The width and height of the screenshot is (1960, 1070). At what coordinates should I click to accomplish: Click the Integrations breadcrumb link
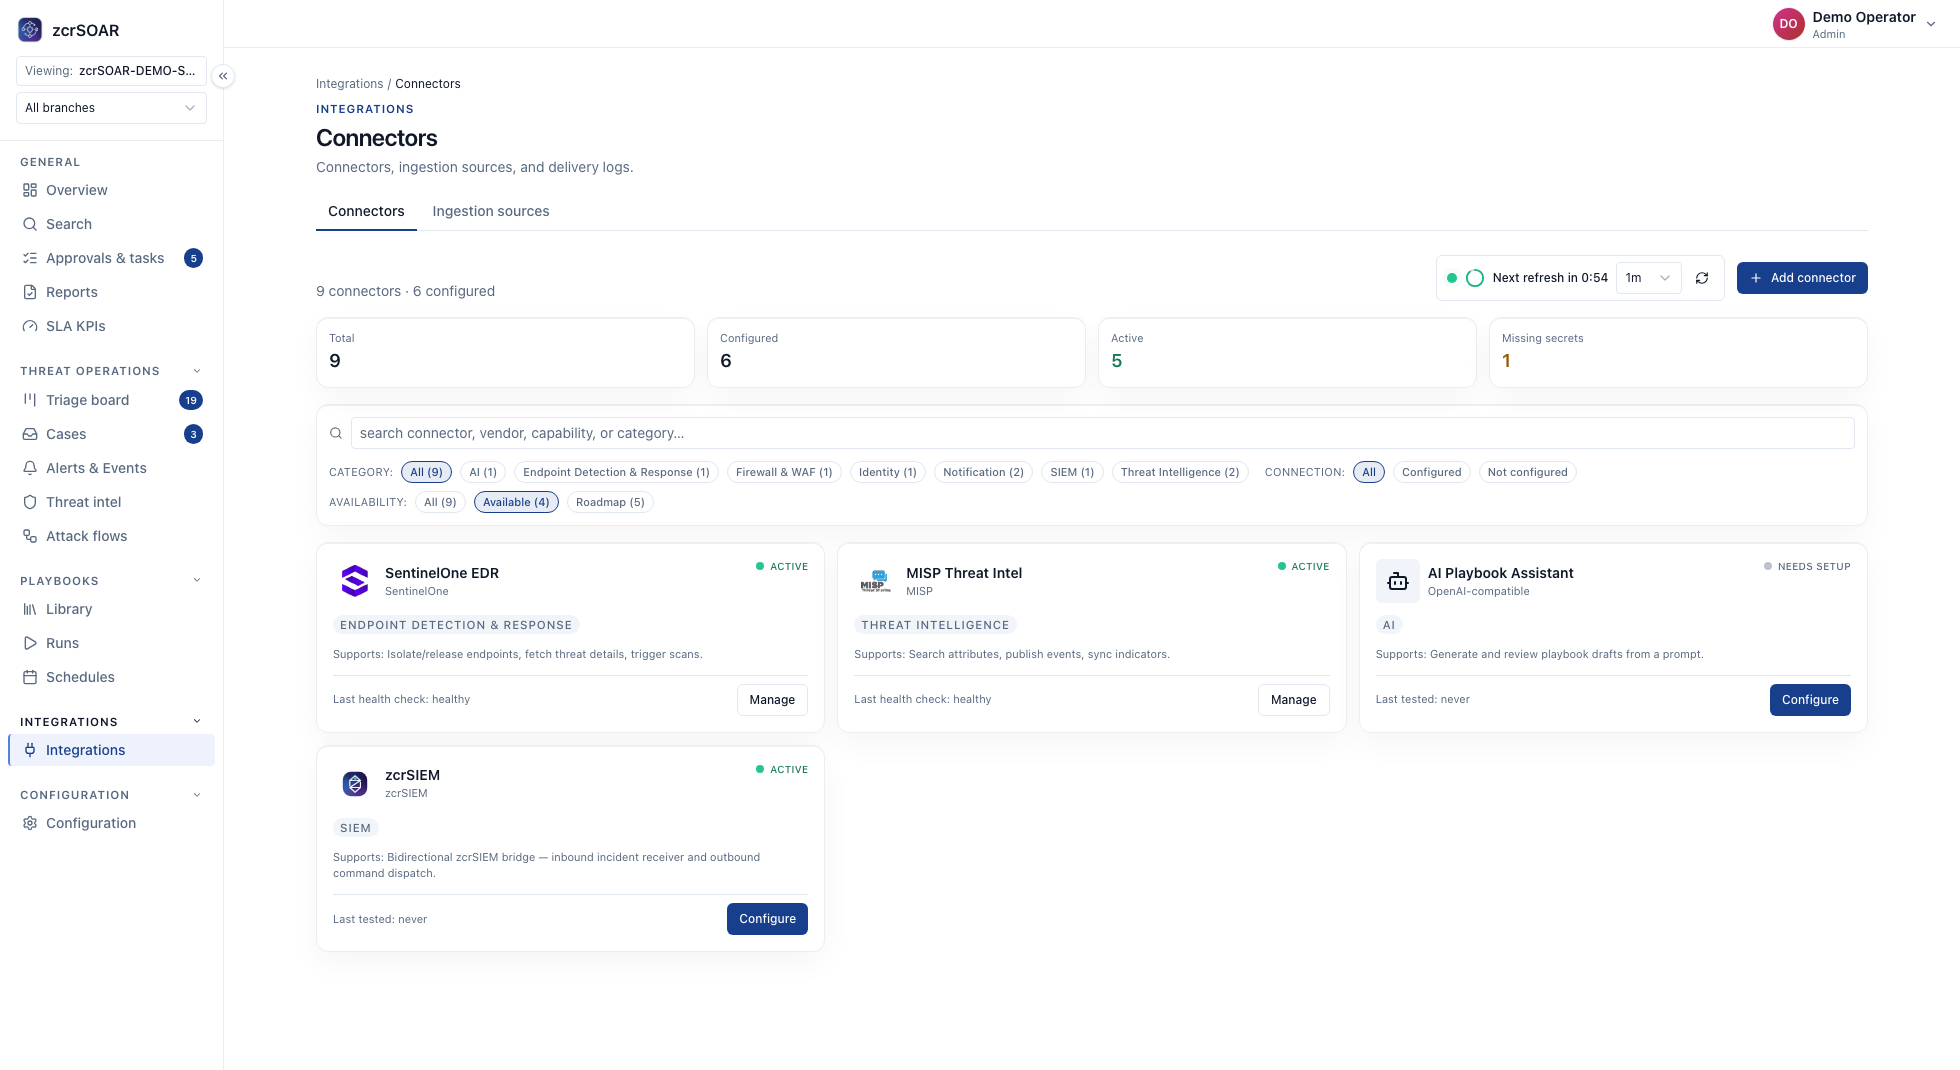[x=349, y=84]
